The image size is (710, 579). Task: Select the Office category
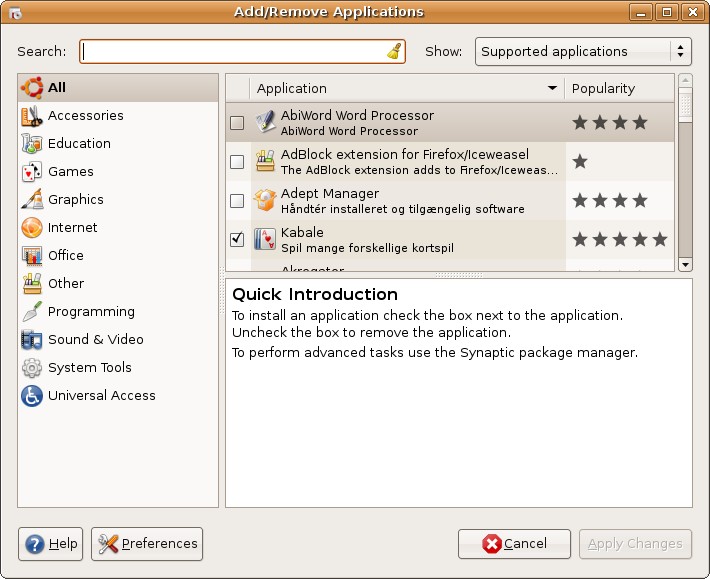pyautogui.click(x=65, y=256)
